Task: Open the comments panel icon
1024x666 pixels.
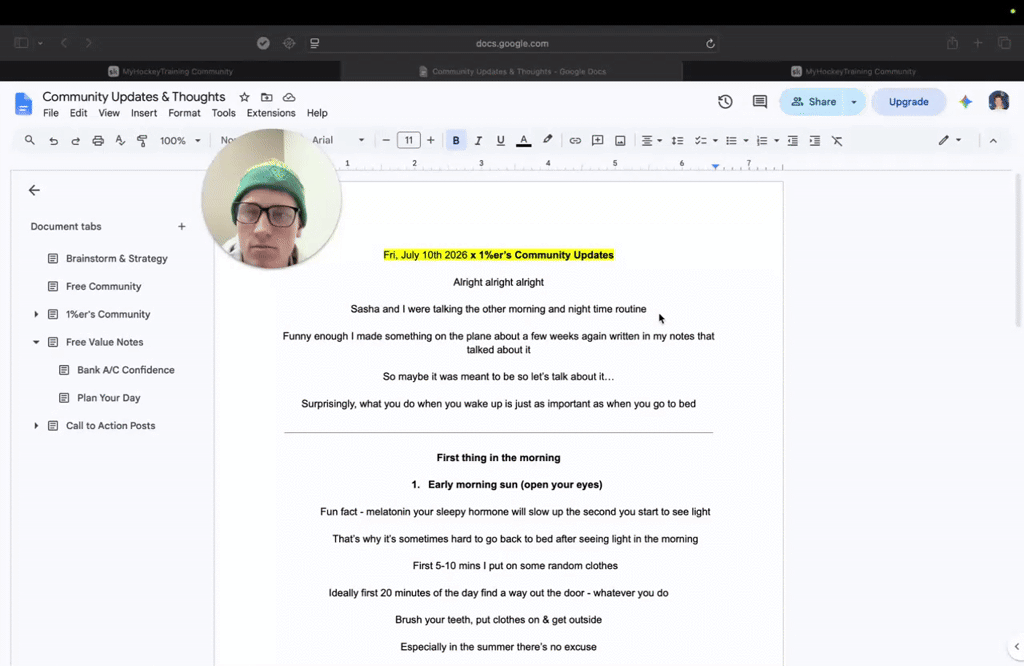Action: [760, 102]
